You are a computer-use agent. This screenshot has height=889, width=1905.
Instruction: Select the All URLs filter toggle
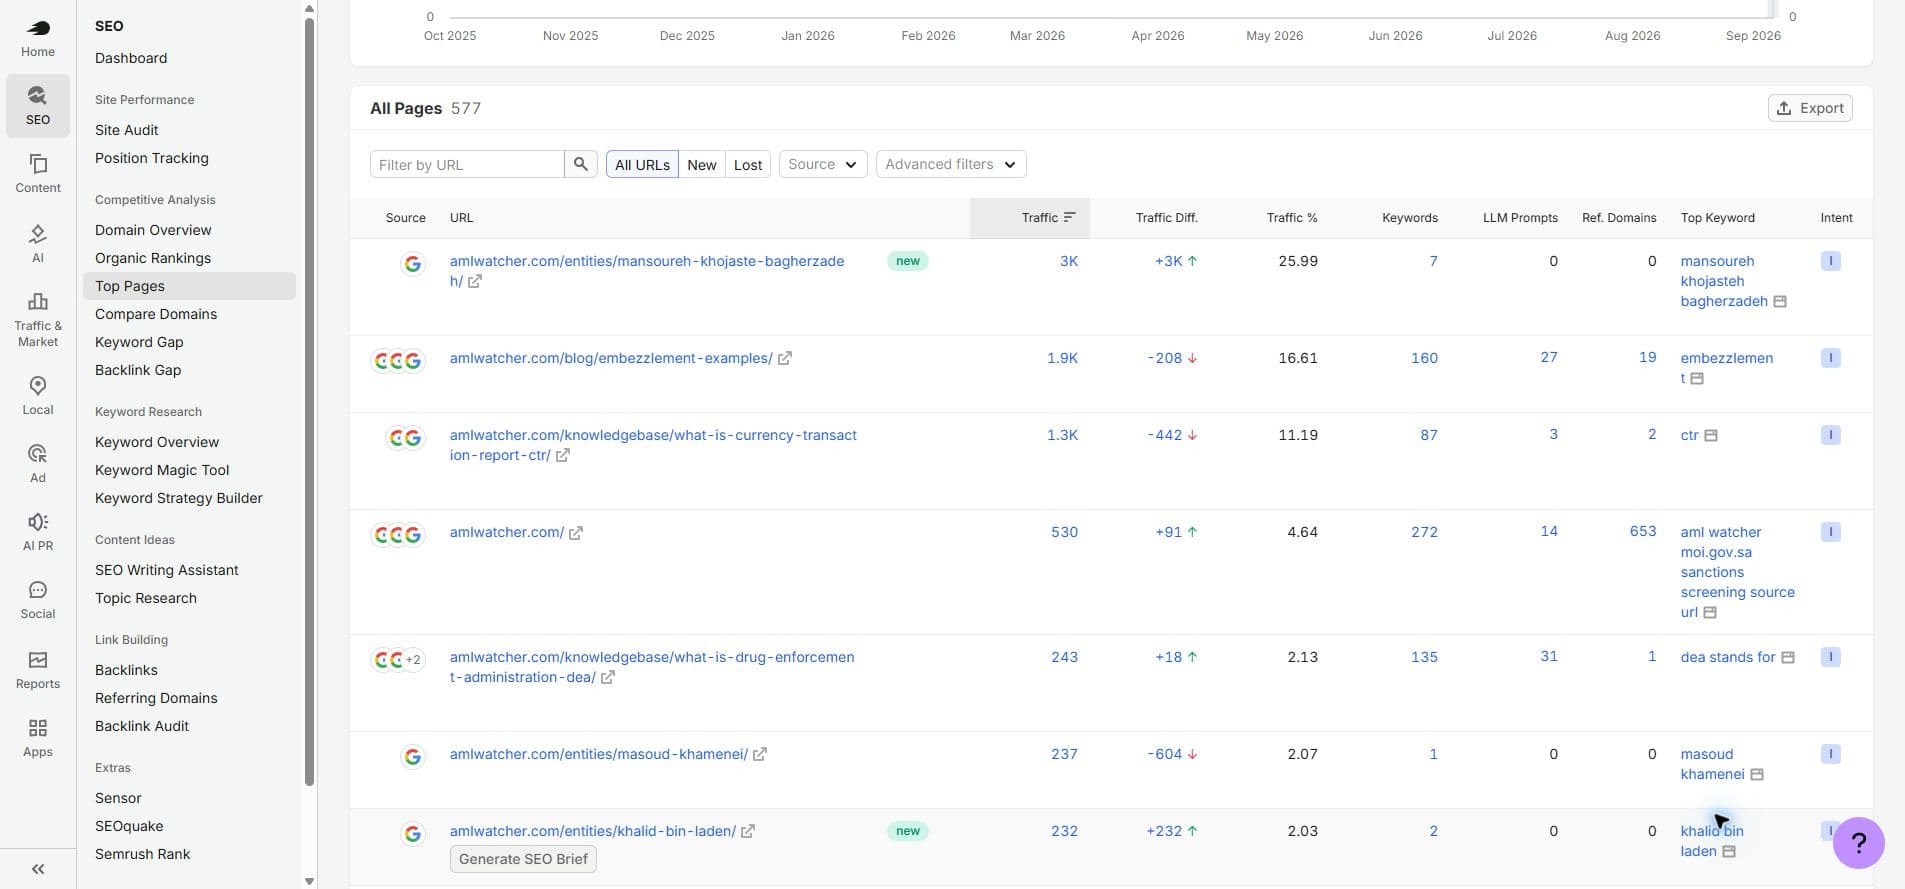pos(642,164)
